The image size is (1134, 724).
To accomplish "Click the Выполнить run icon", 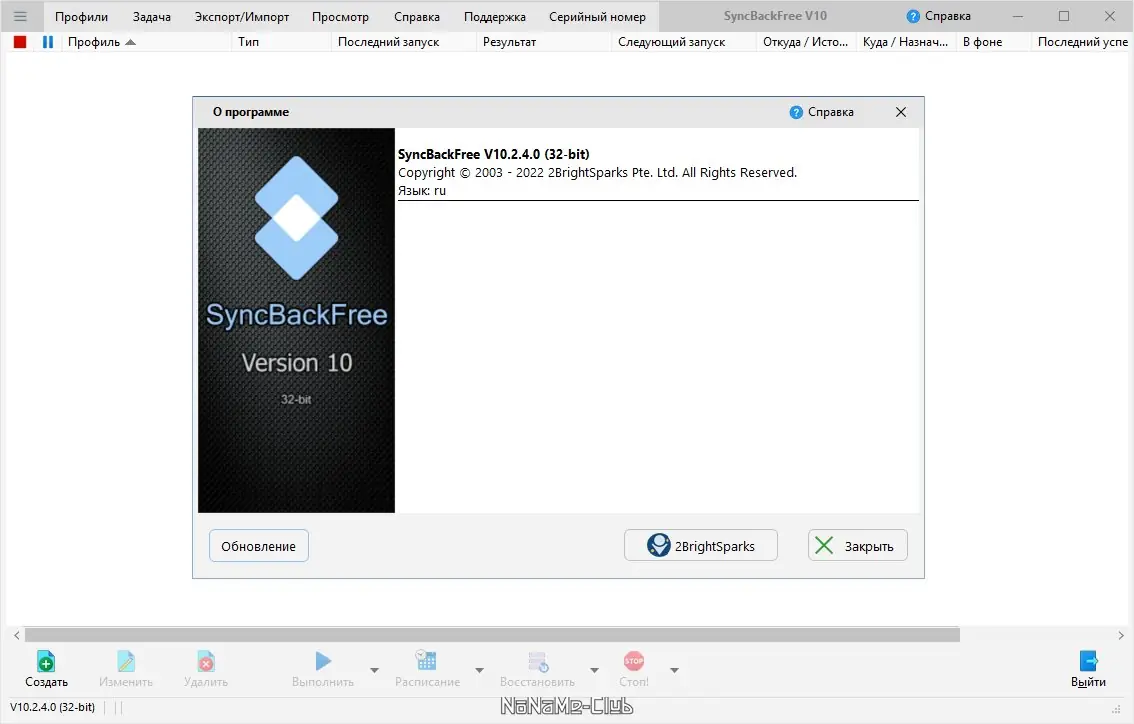I will 323,661.
